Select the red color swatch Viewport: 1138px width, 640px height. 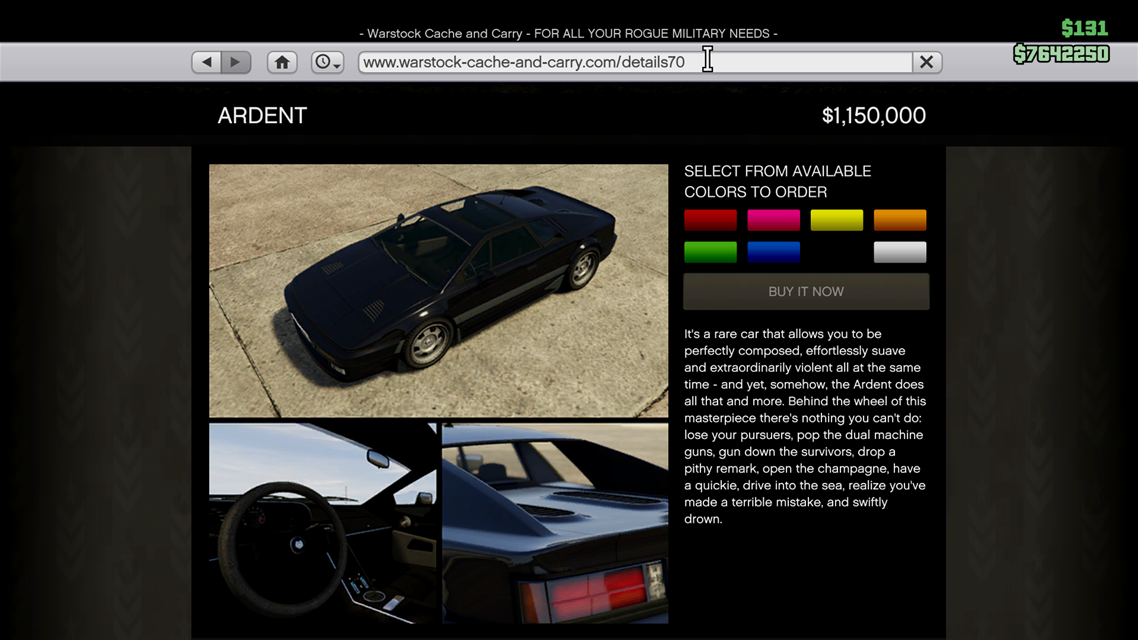(x=711, y=220)
